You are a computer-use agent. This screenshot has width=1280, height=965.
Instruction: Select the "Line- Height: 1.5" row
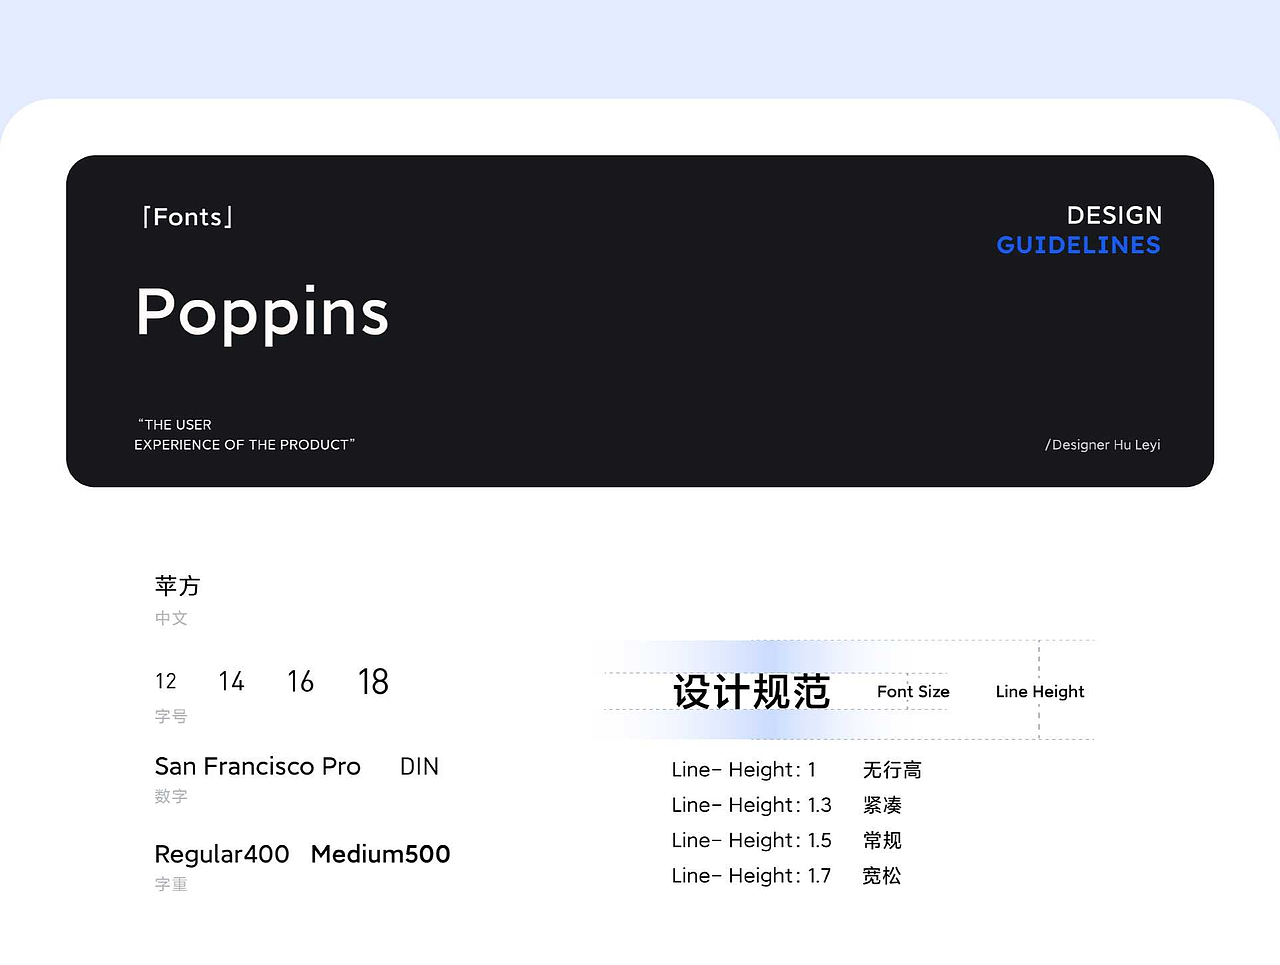[x=752, y=841]
